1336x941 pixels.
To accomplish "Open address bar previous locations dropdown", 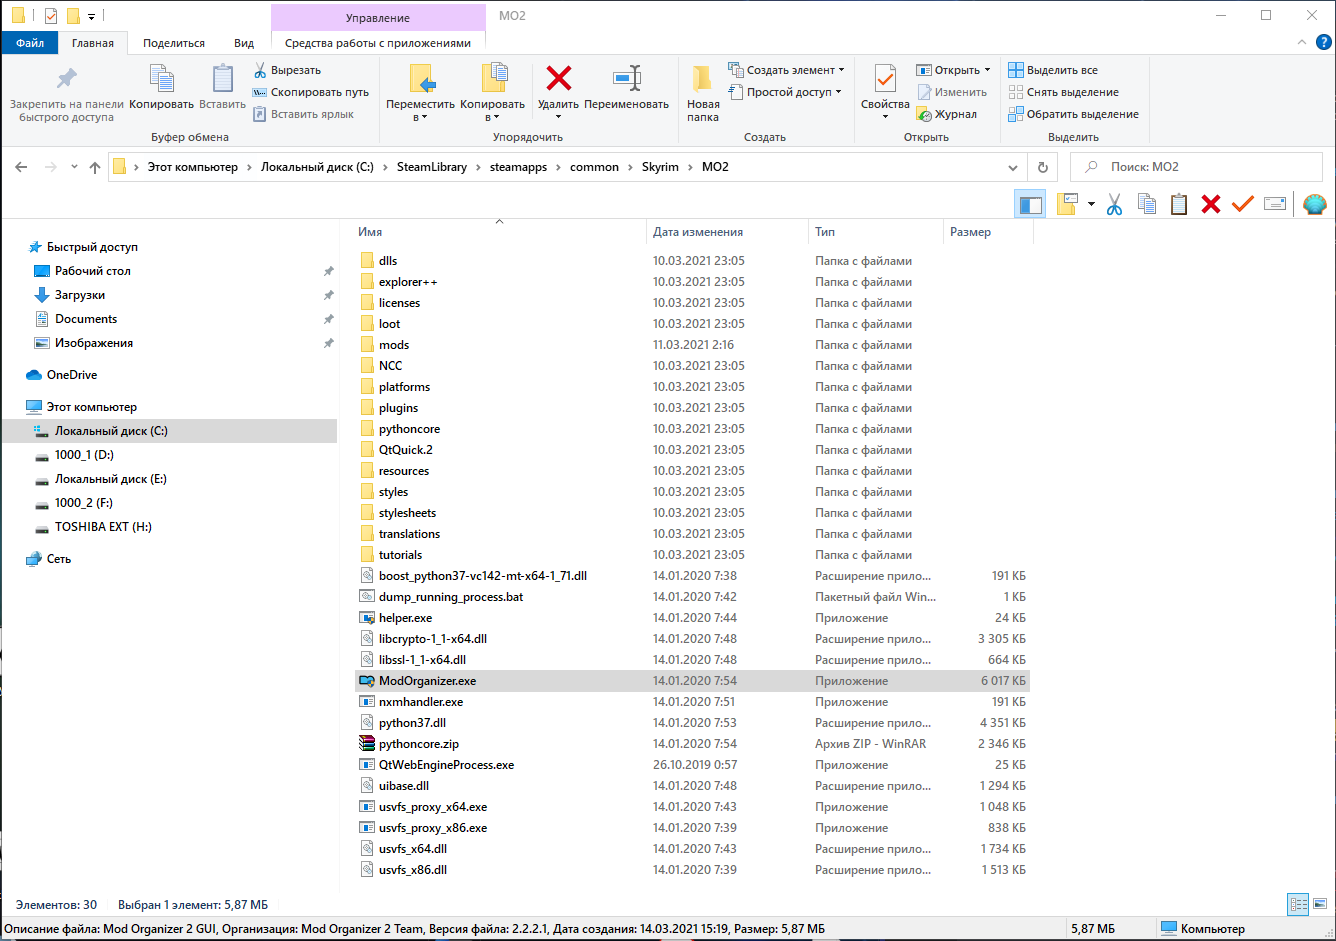I will [x=1013, y=167].
